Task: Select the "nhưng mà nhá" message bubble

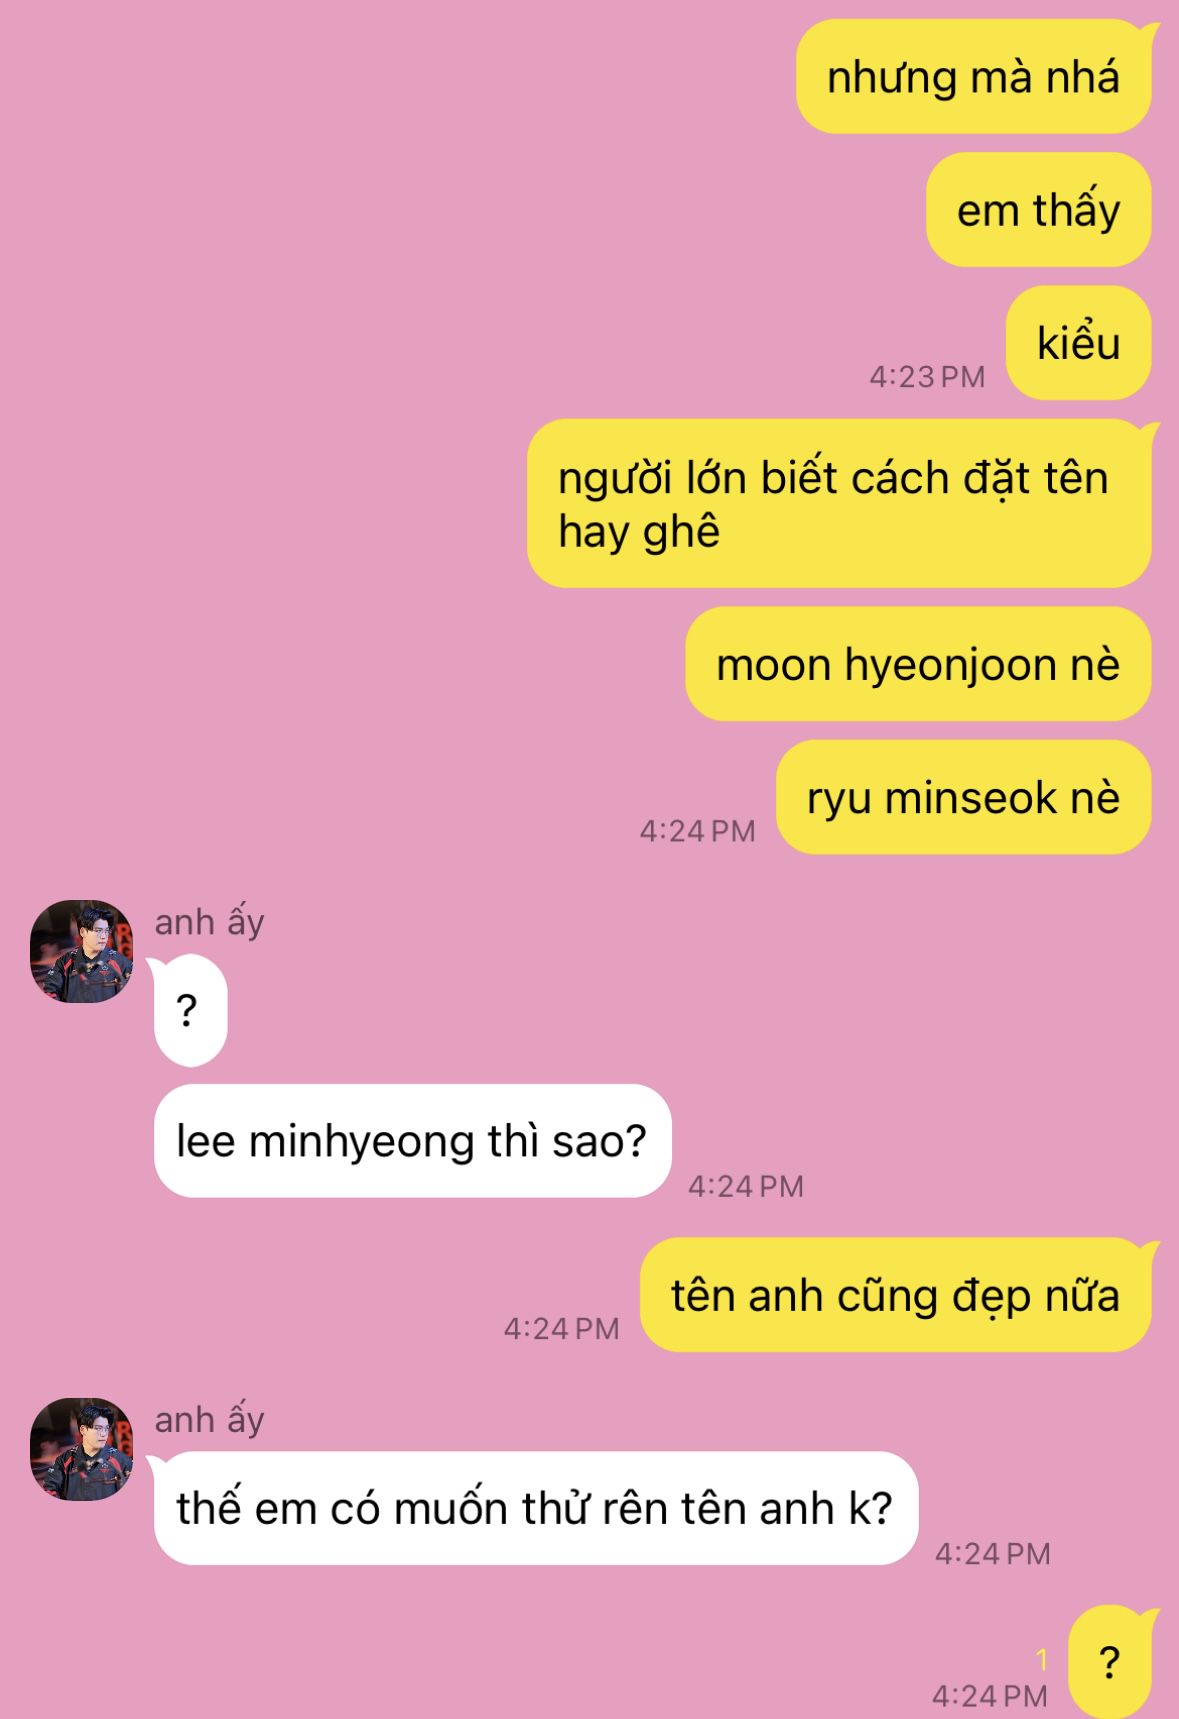Action: click(x=974, y=77)
